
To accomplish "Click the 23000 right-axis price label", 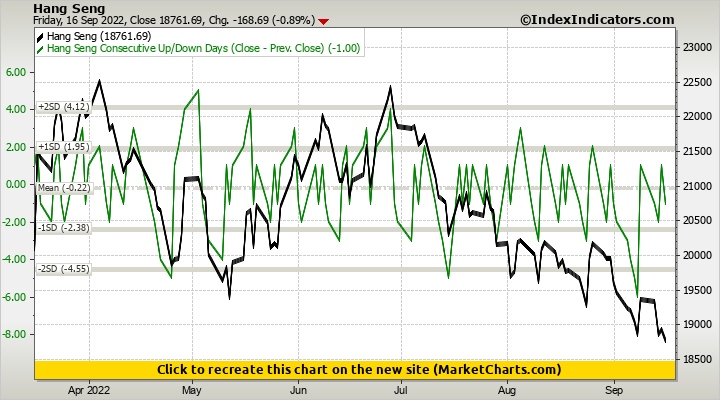I will pos(696,47).
